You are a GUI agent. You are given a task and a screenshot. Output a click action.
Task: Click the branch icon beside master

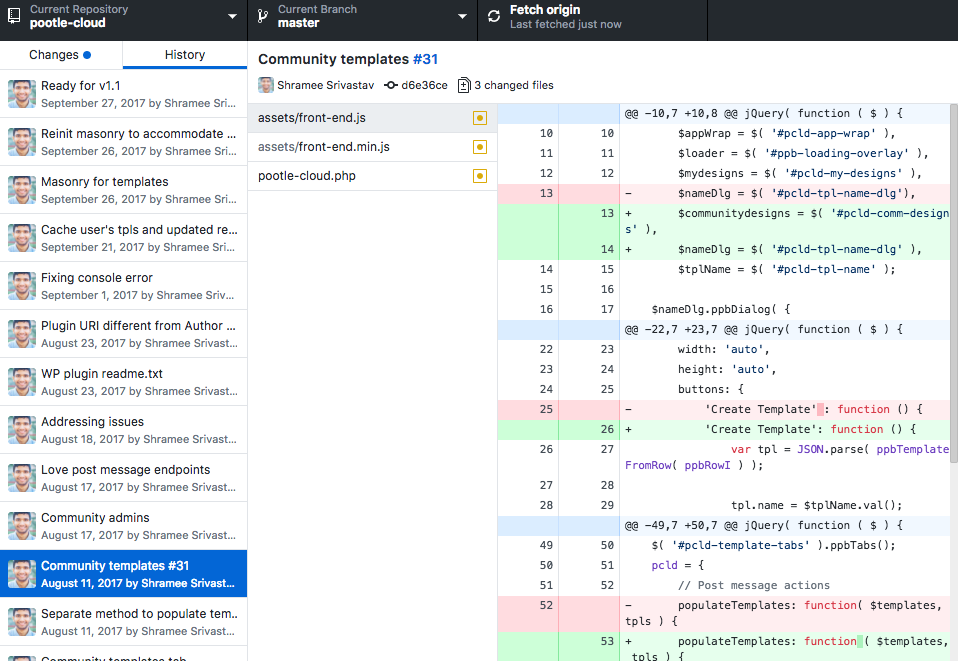pos(263,16)
